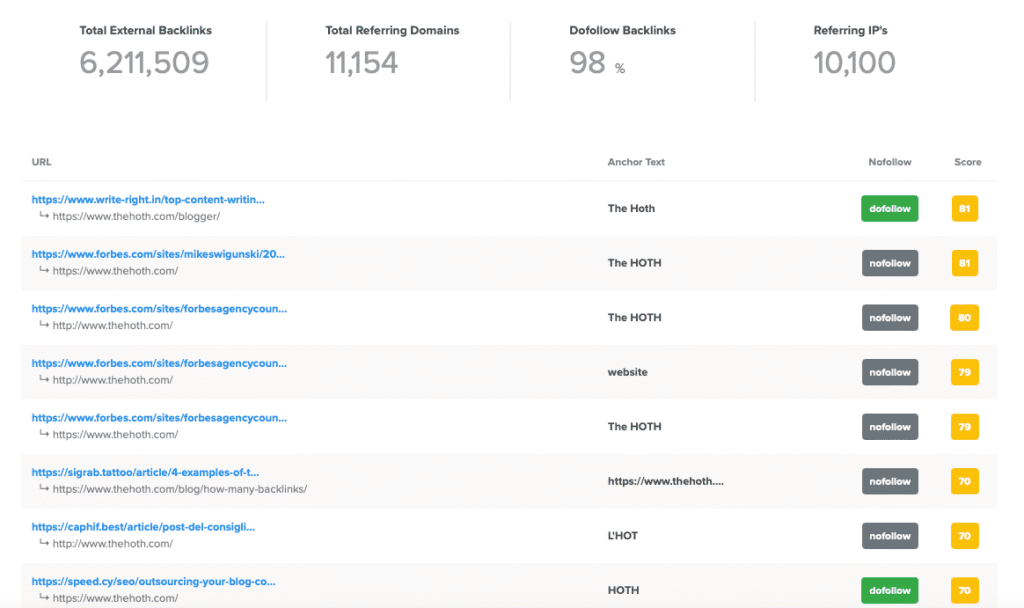
Task: Open the forbes.com mikeswigunski backlink
Action: (158, 254)
